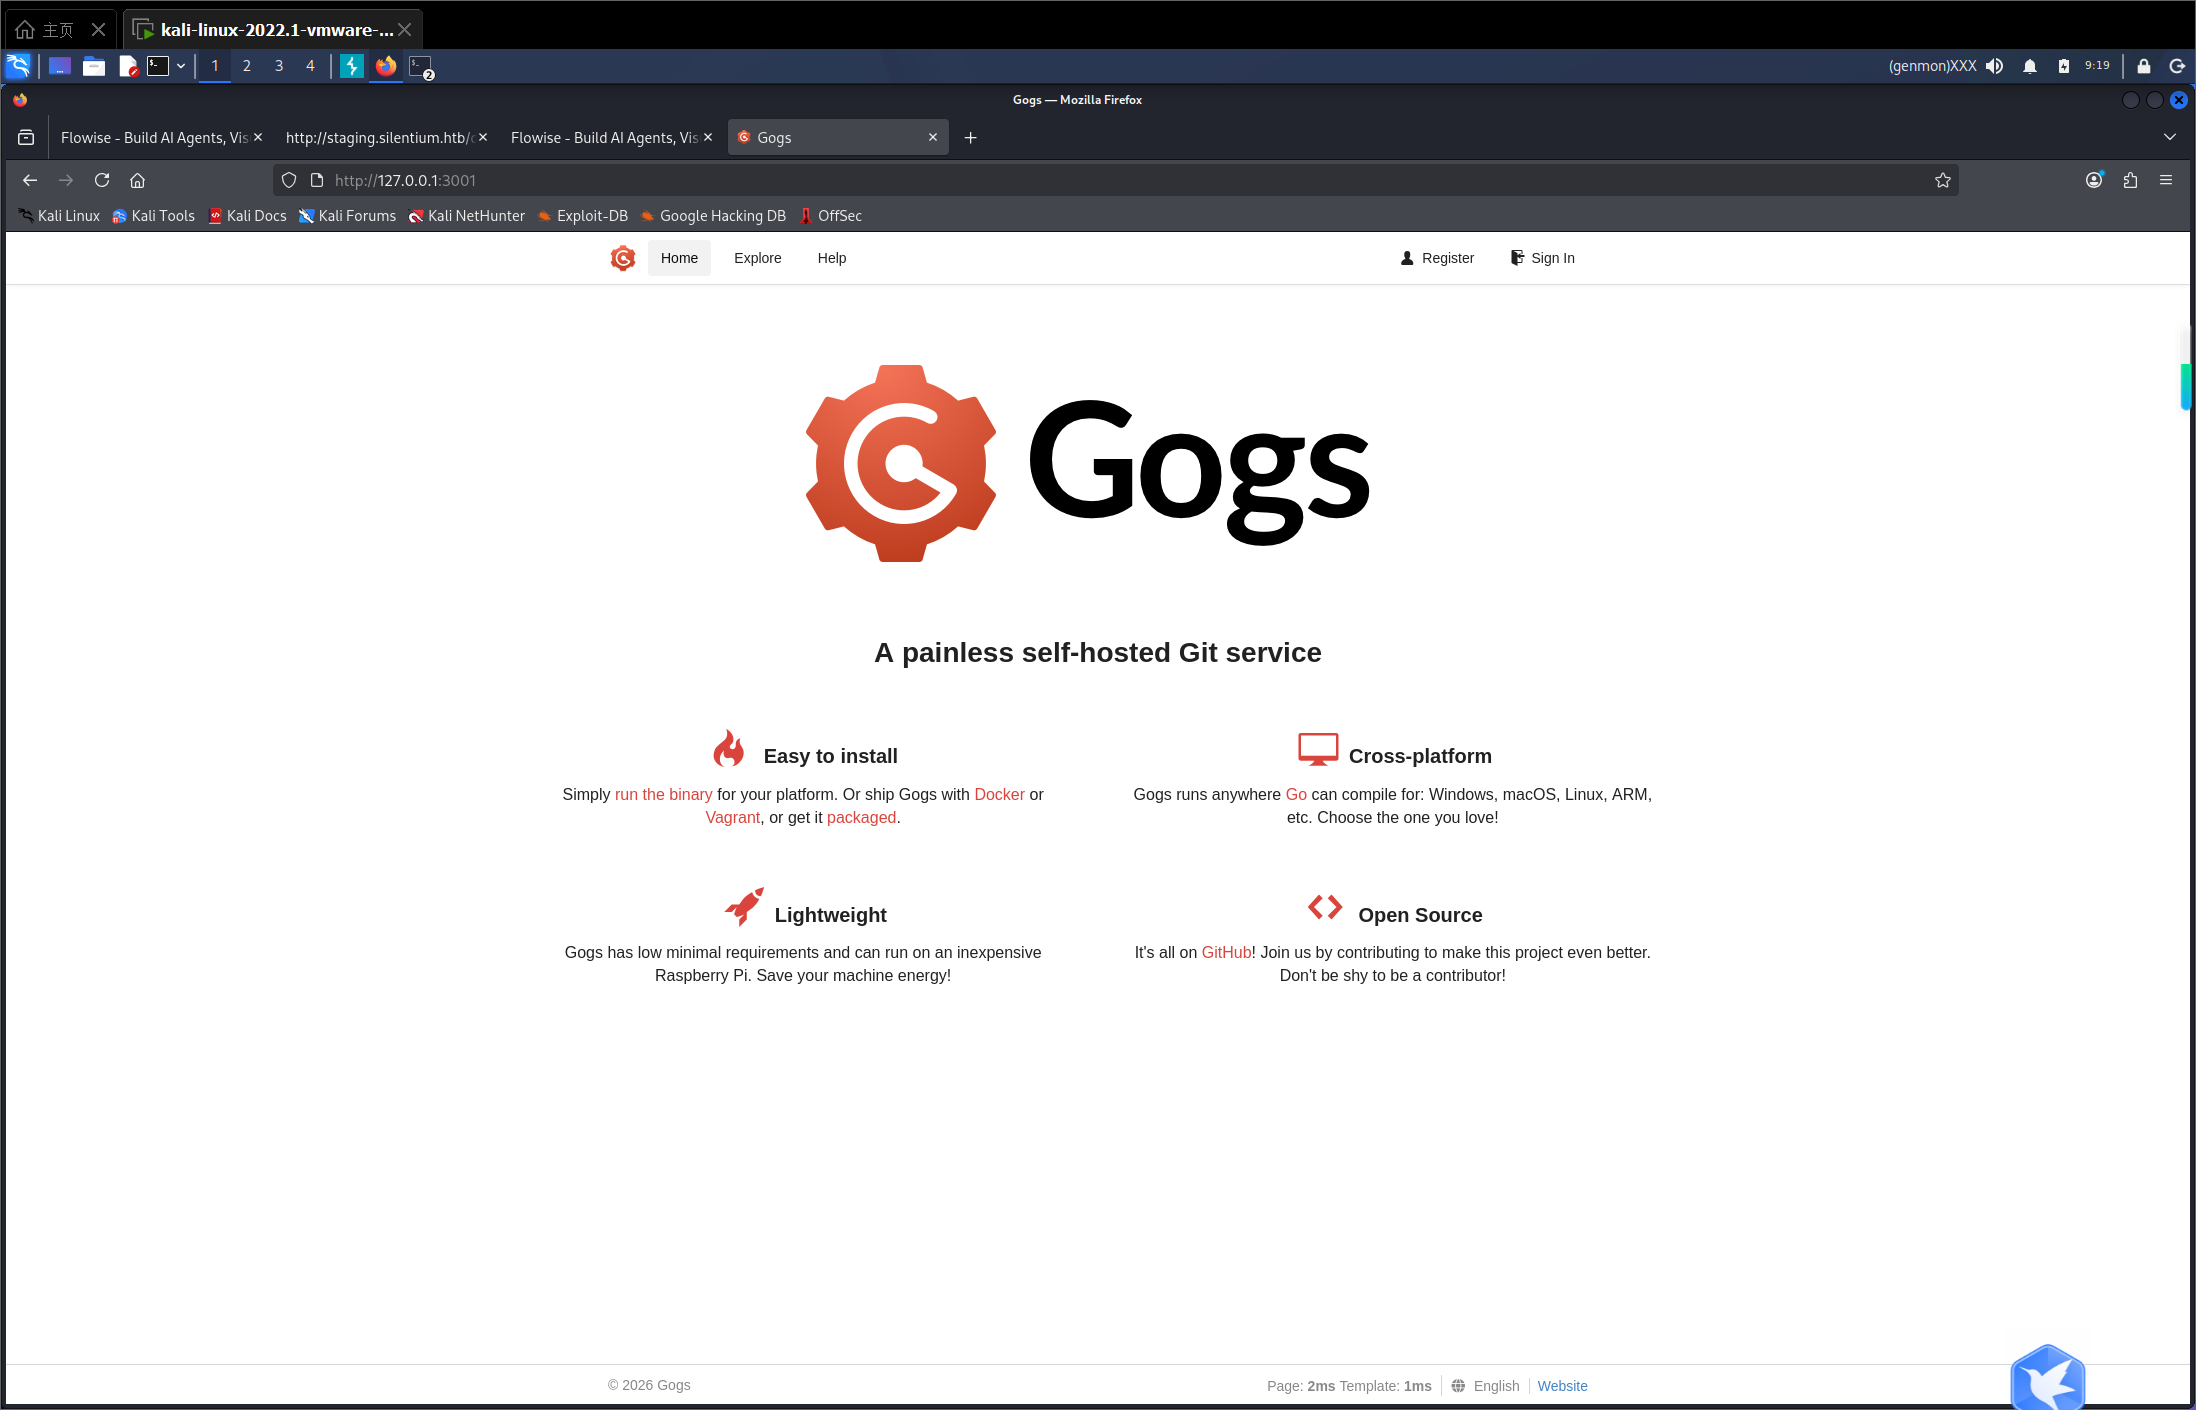Image resolution: width=2196 pixels, height=1410 pixels.
Task: Click the site information page icon
Action: [x=317, y=180]
